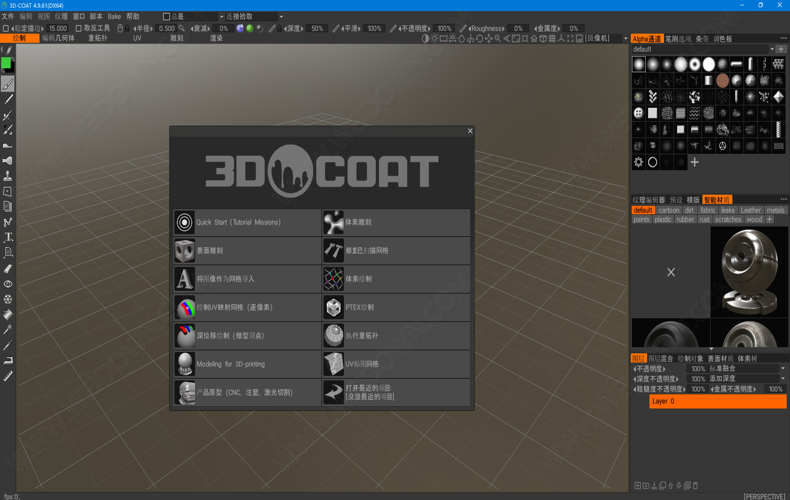Viewport: 790px width, 500px height.
Task: Click the home view icon in view toolbar
Action: [534, 38]
